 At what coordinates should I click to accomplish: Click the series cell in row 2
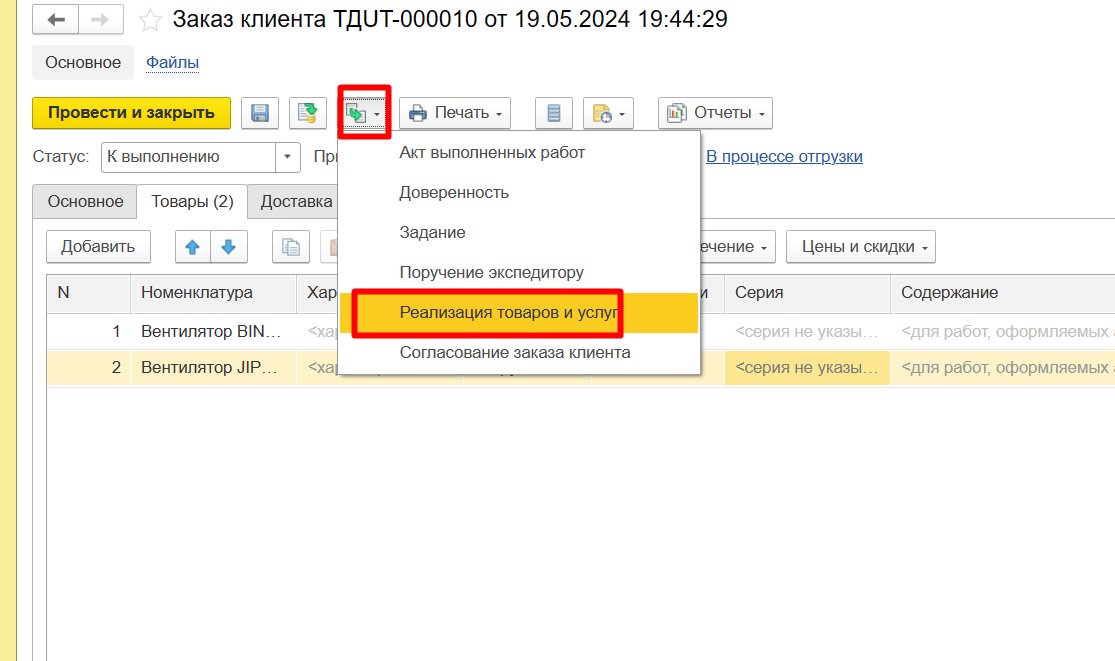tap(807, 368)
